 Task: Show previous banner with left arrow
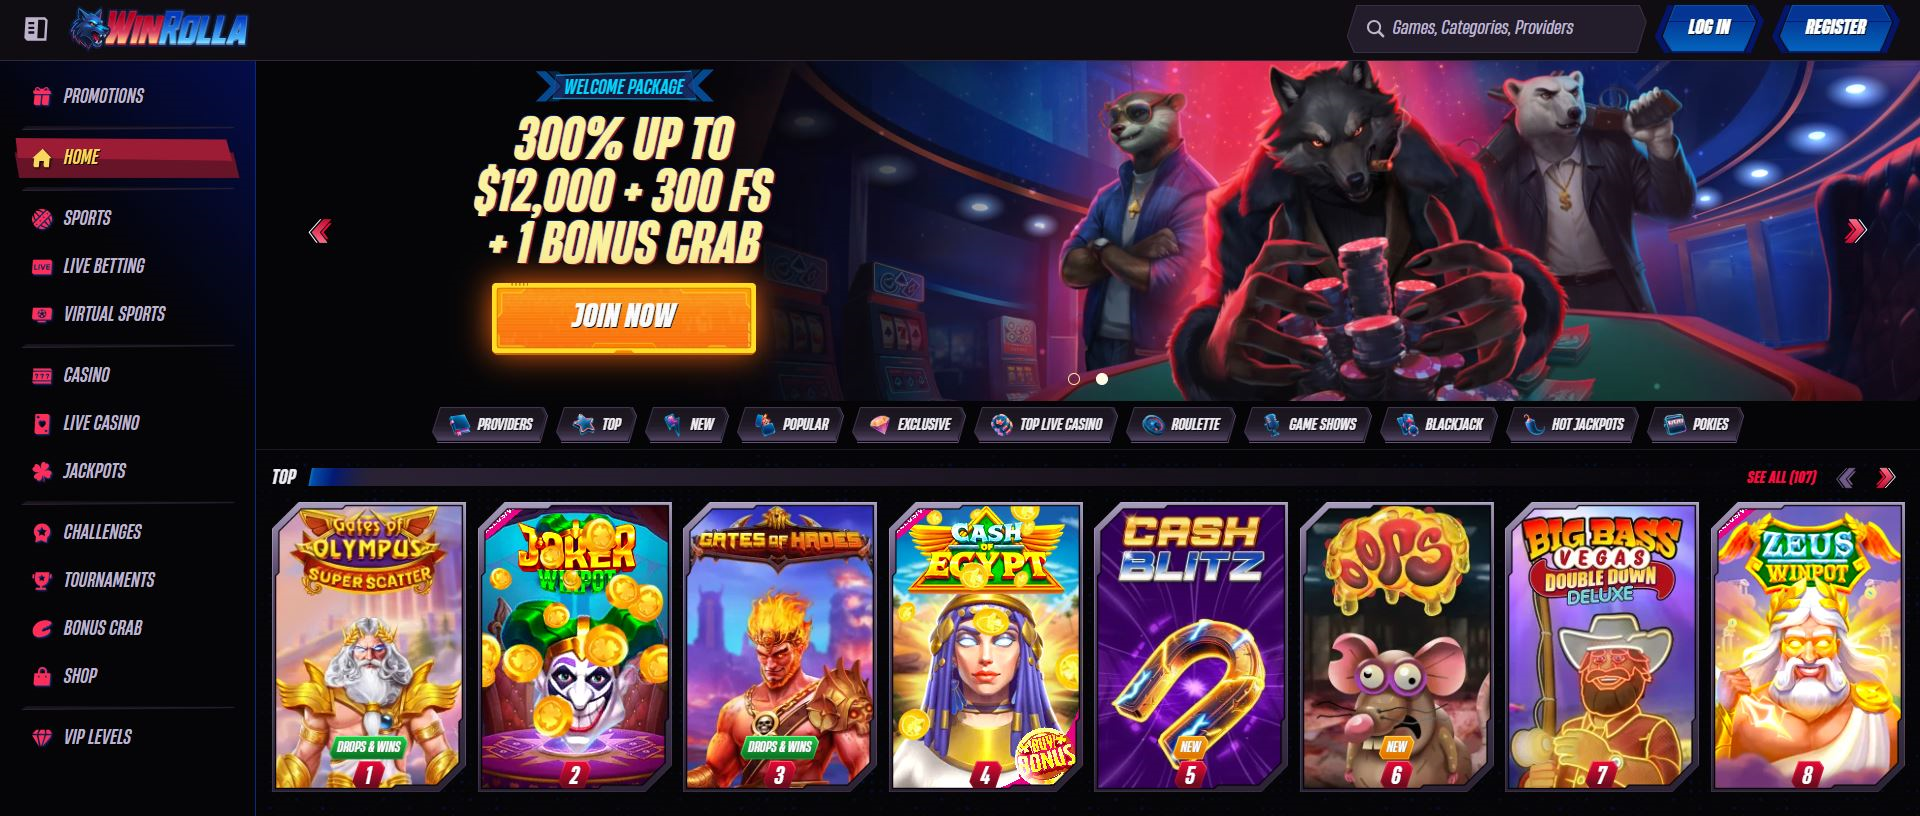pyautogui.click(x=320, y=232)
